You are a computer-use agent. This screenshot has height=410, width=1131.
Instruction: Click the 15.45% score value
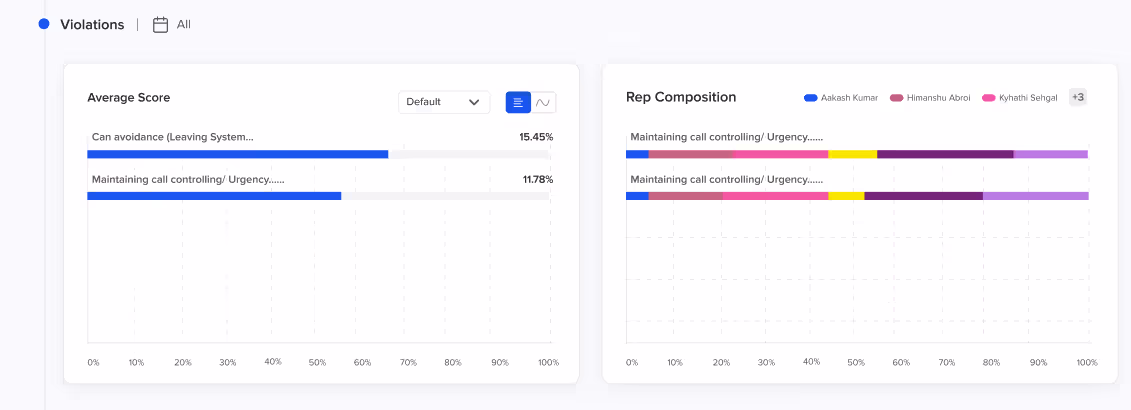(536, 136)
